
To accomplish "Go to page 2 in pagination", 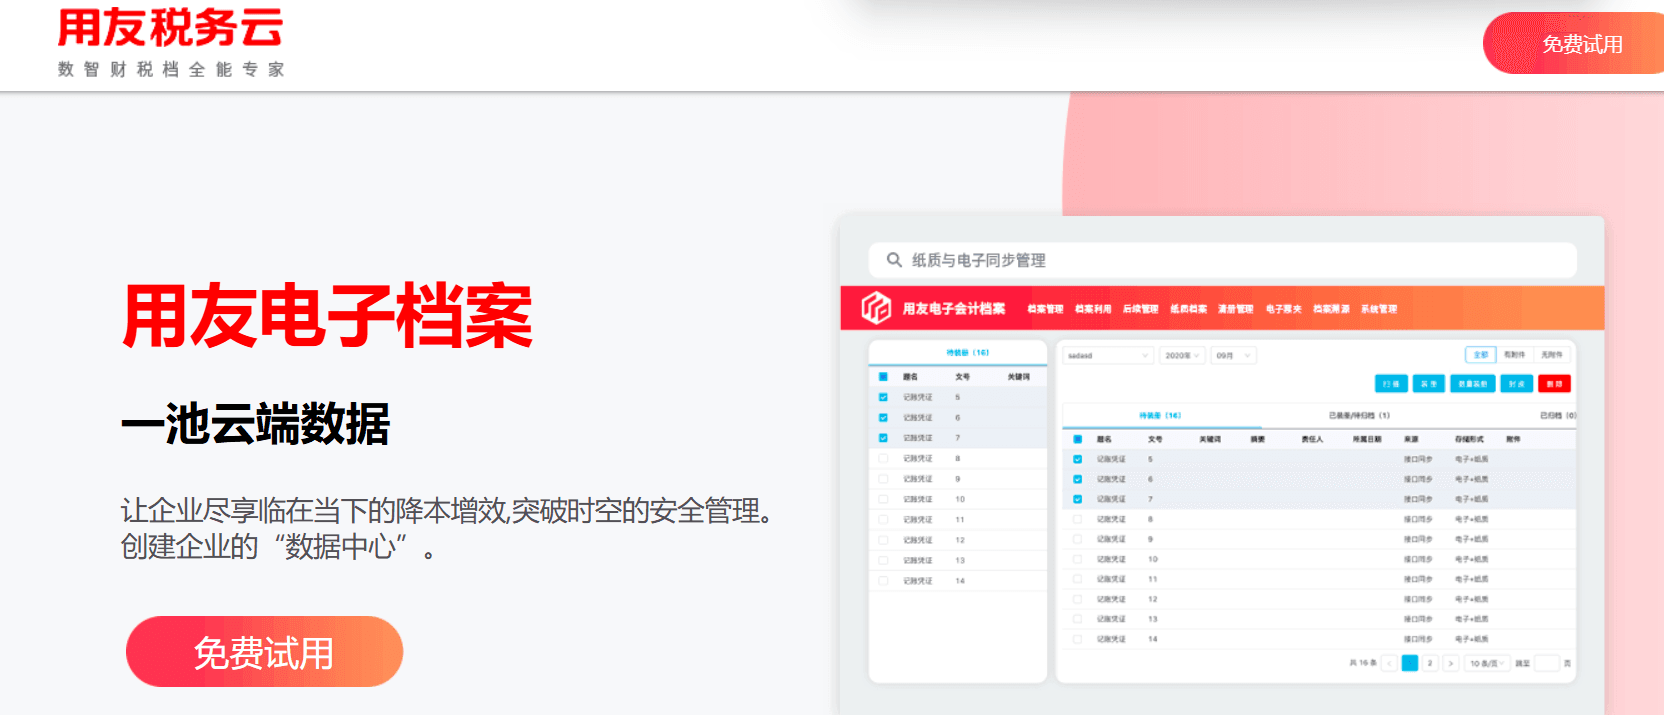I will point(1430,663).
